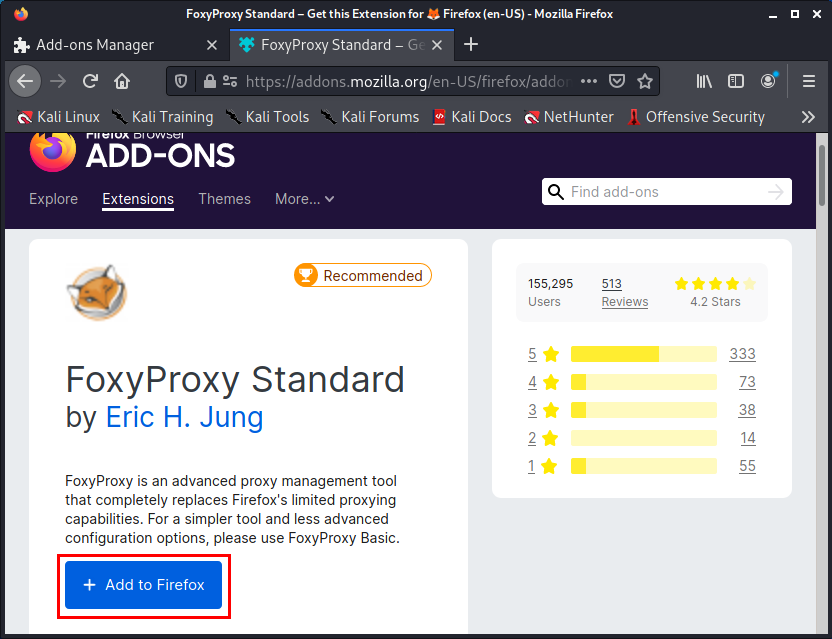This screenshot has width=832, height=639.
Task: Open the 55 one-star review count
Action: coord(747,466)
